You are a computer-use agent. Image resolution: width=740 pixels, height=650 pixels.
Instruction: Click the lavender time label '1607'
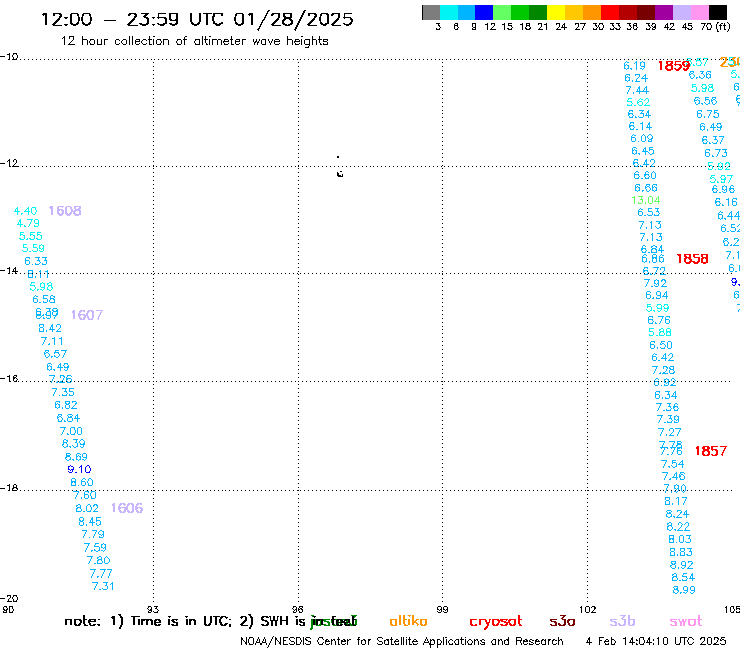point(87,315)
